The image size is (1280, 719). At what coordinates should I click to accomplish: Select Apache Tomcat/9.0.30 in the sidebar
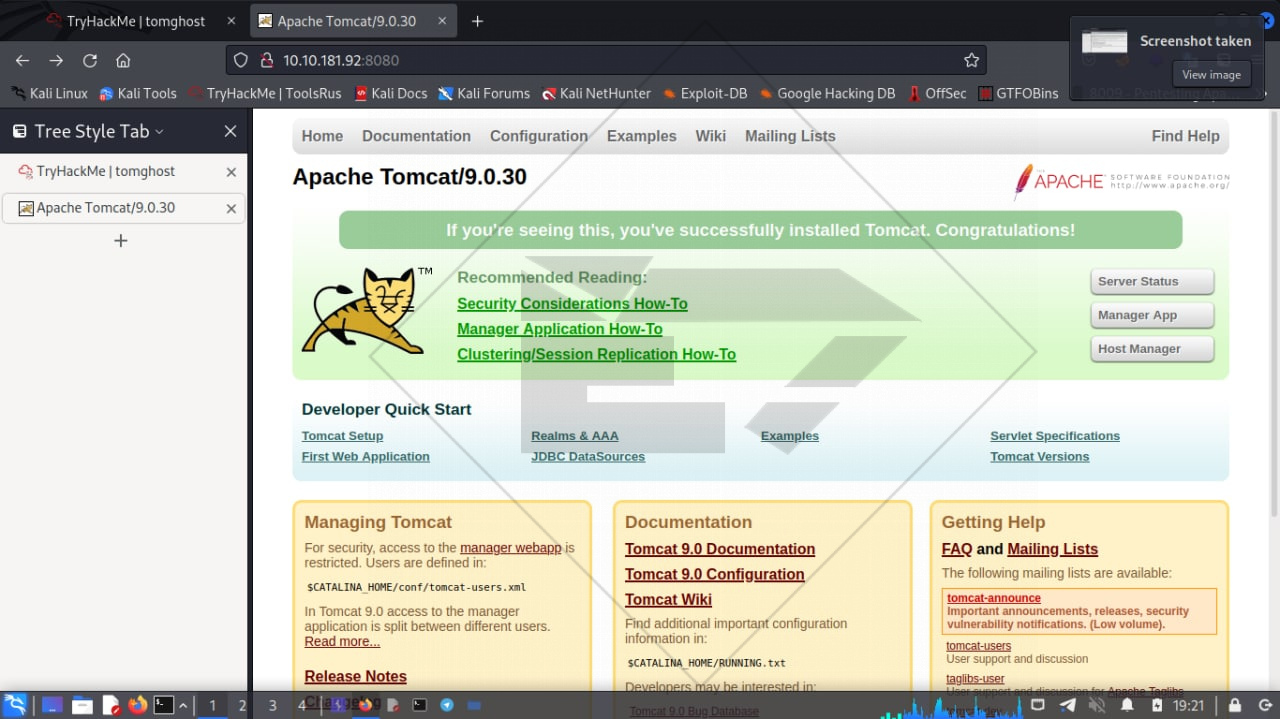coord(123,208)
